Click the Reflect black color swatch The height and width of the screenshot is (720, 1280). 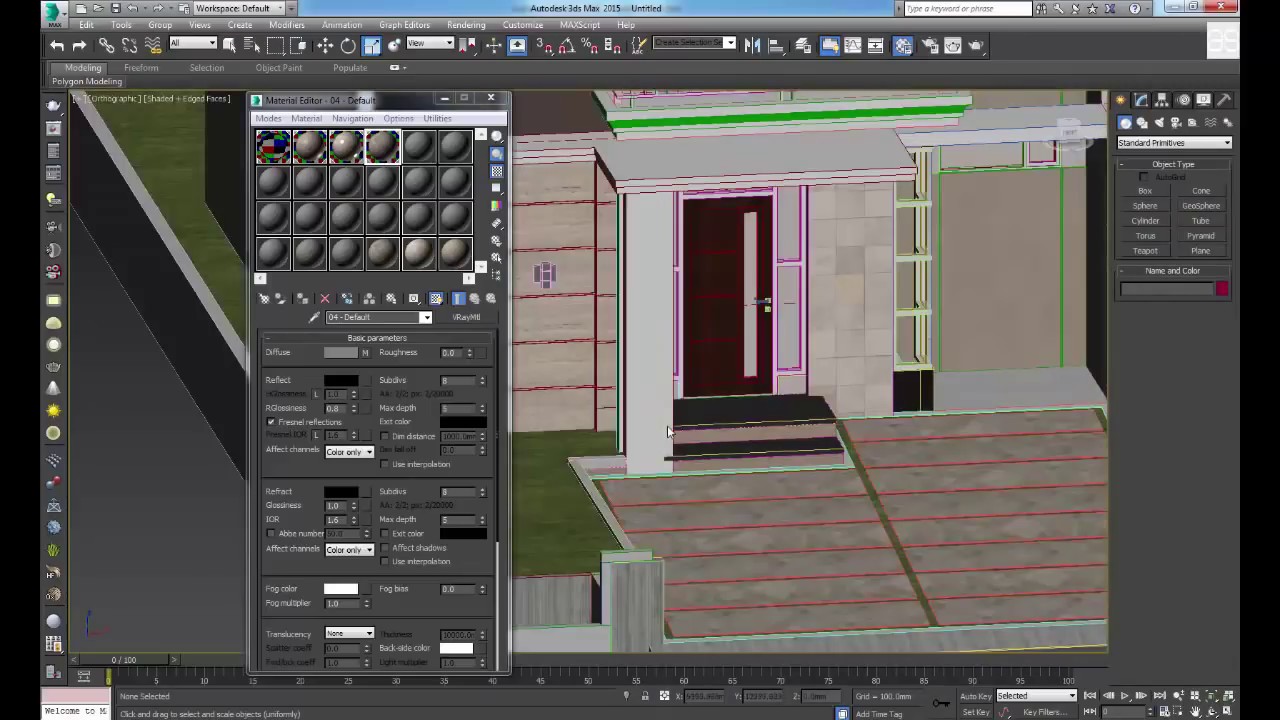(341, 381)
